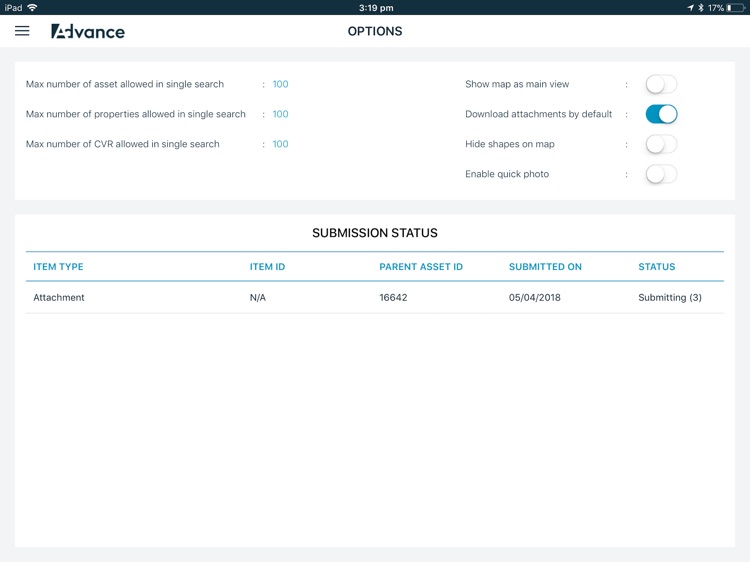Sort by STATUS column header
Viewport: 750px width, 562px height.
[657, 267]
